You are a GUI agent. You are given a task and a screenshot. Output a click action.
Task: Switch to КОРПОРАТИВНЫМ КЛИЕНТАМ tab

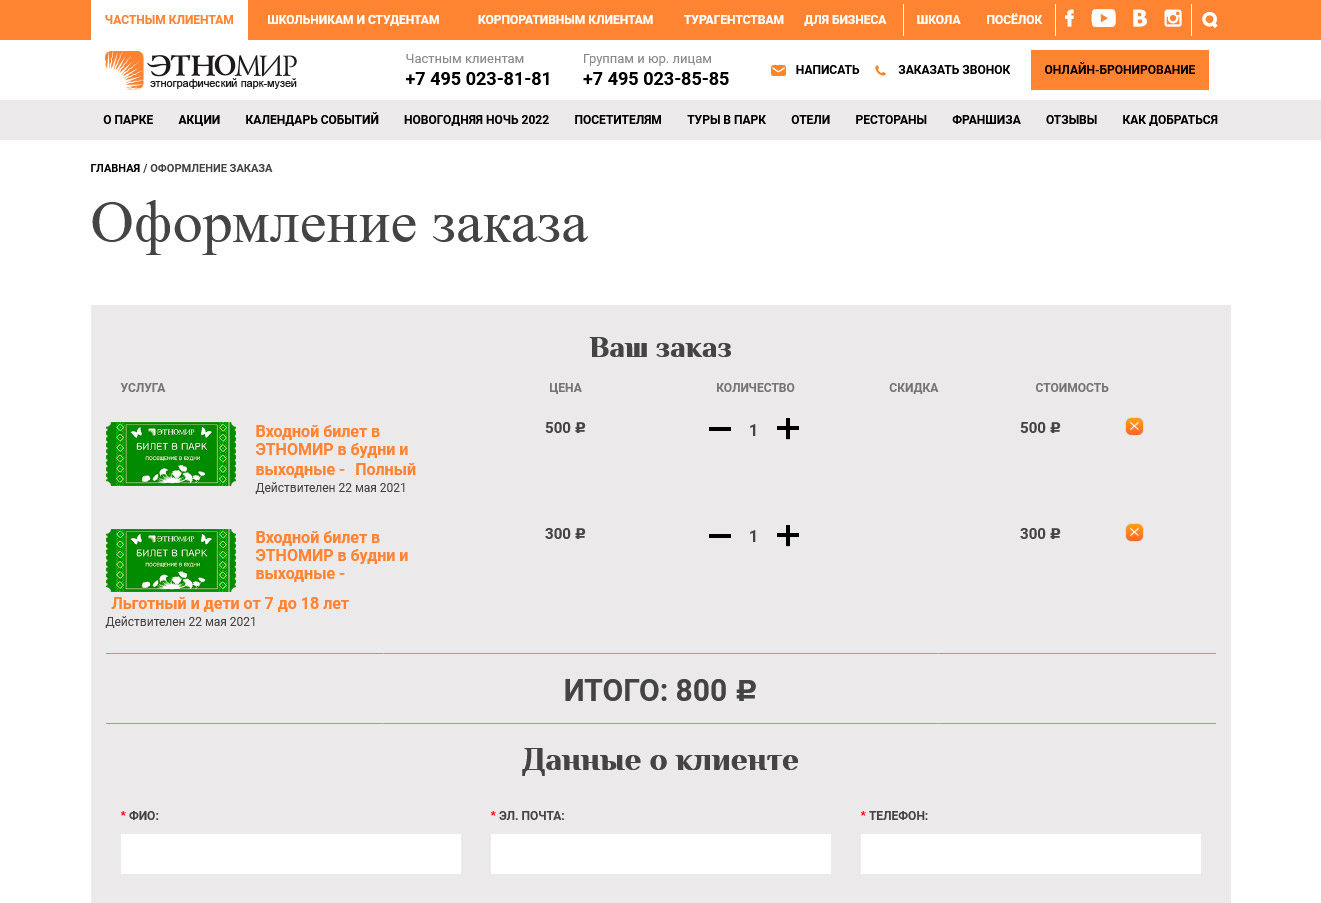coord(565,20)
